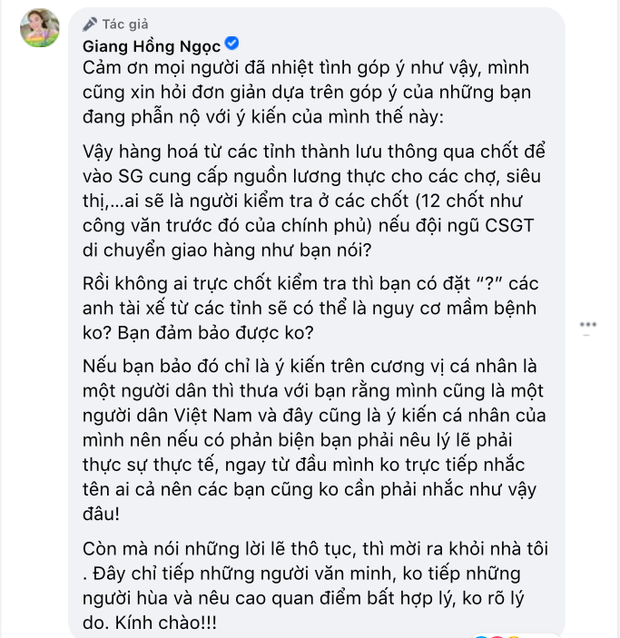Click Giang Hồng Ngọc's profile avatar
Image resolution: width=620 pixels, height=638 pixels.
click(39, 31)
